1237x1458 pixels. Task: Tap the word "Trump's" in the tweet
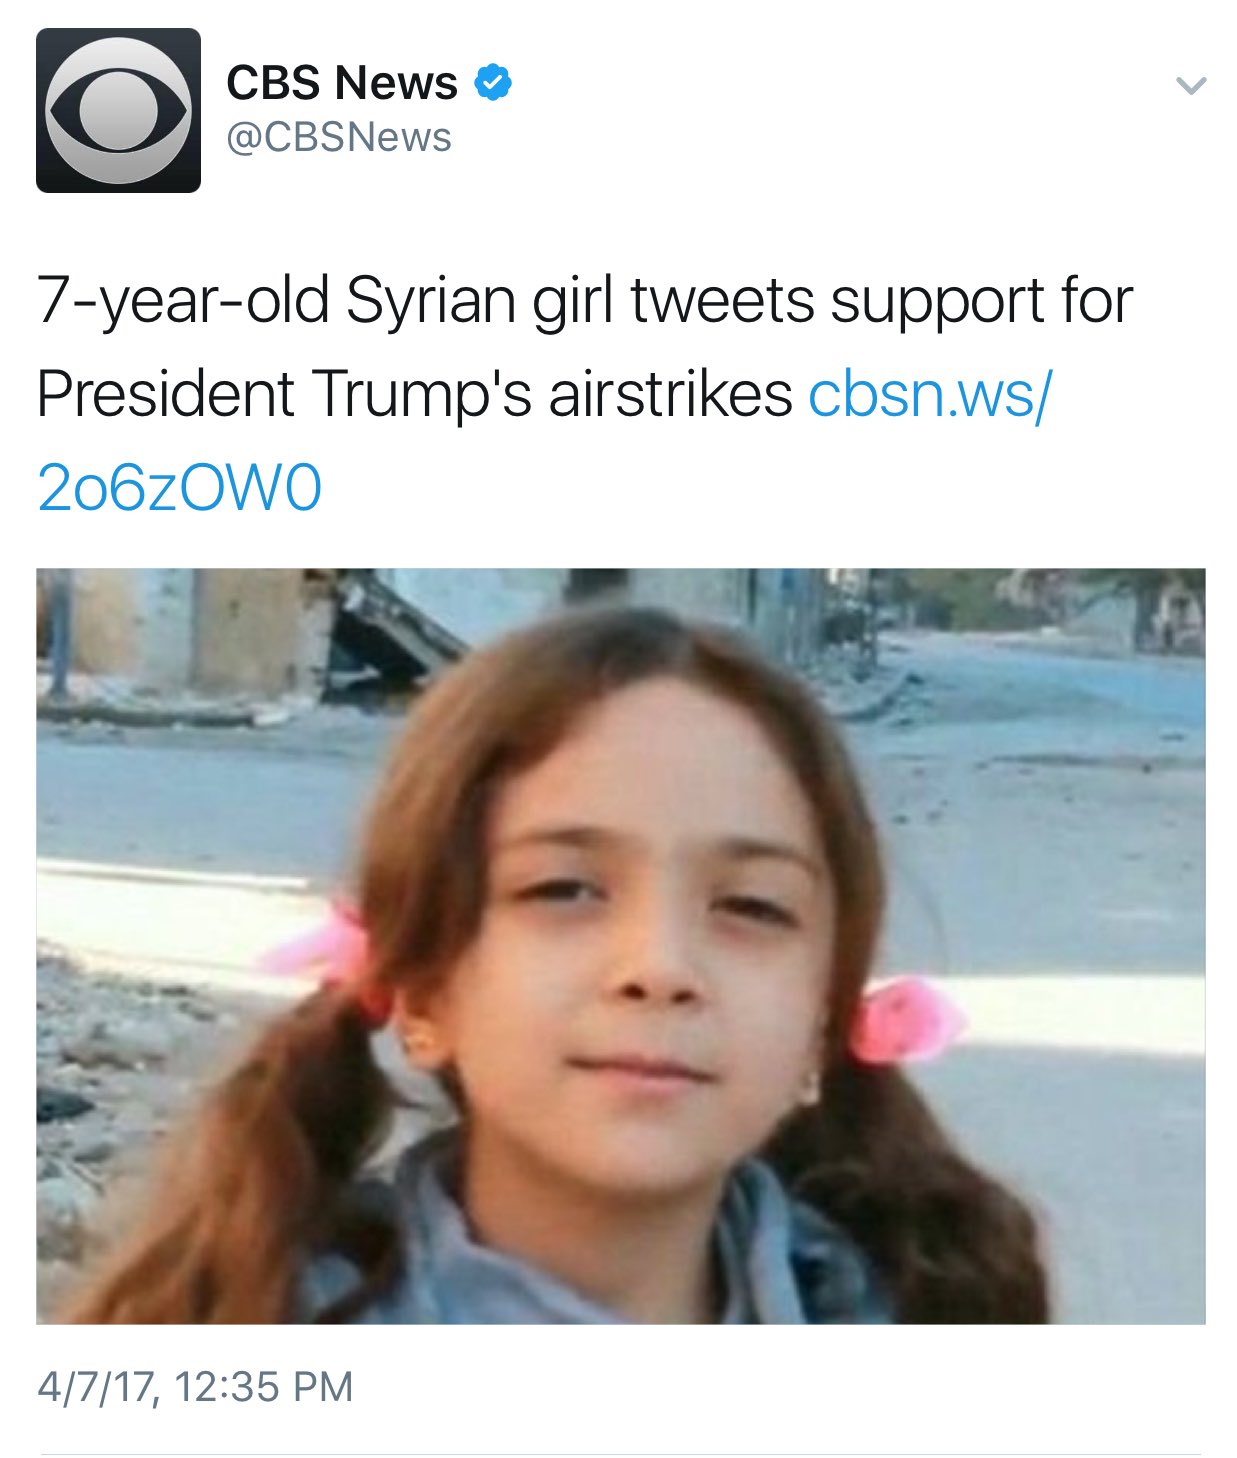421,396
